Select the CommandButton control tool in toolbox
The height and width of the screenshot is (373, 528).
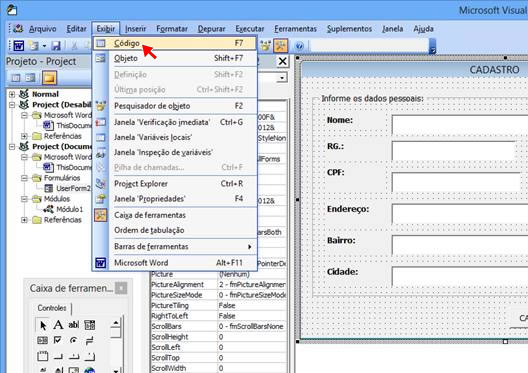coord(58,356)
